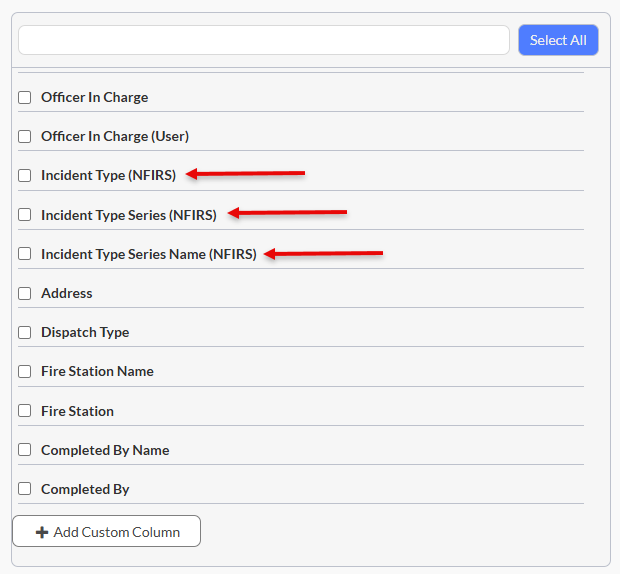620x574 pixels.
Task: Click the Select All button
Action: point(558,40)
